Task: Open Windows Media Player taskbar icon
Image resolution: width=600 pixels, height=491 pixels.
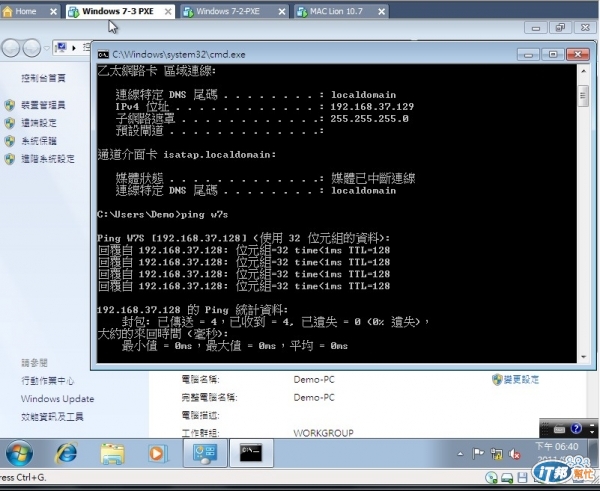Action: [157, 454]
